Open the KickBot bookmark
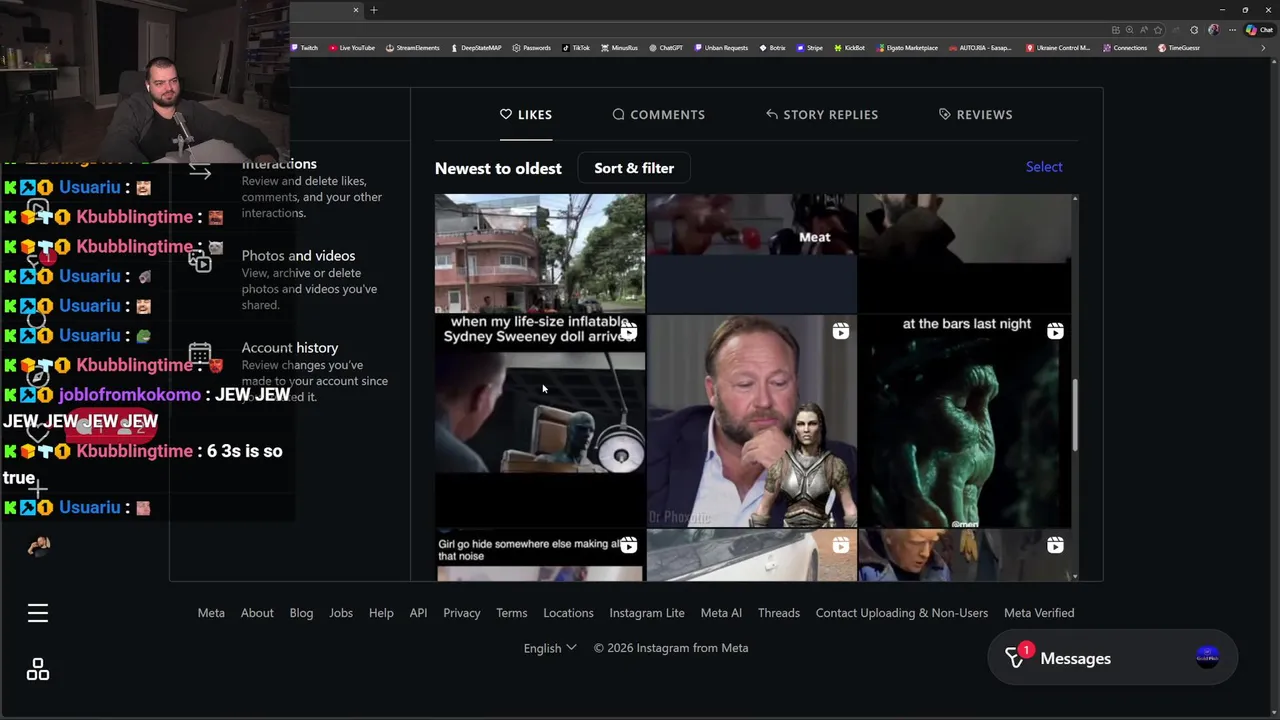This screenshot has width=1280, height=720. (849, 48)
